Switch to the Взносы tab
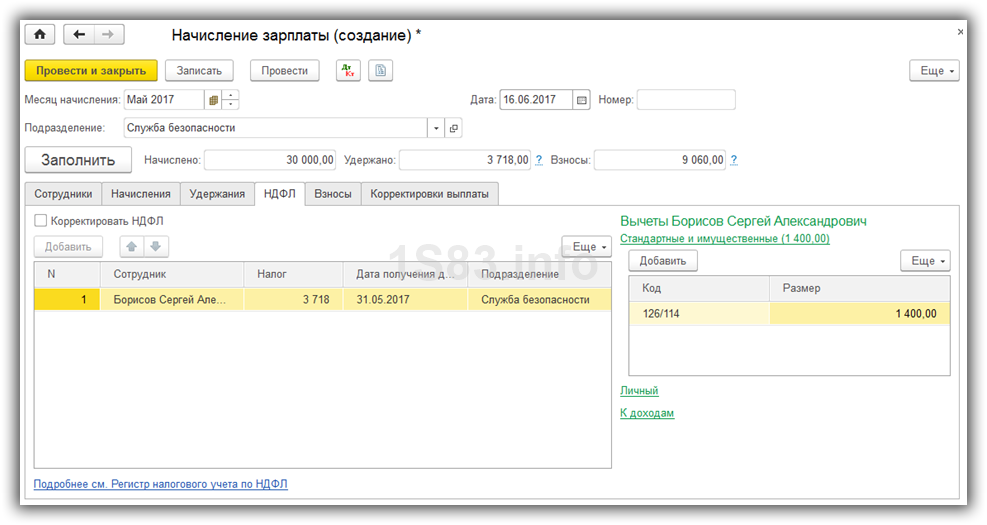Image resolution: width=987 pixels, height=525 pixels. (333, 194)
